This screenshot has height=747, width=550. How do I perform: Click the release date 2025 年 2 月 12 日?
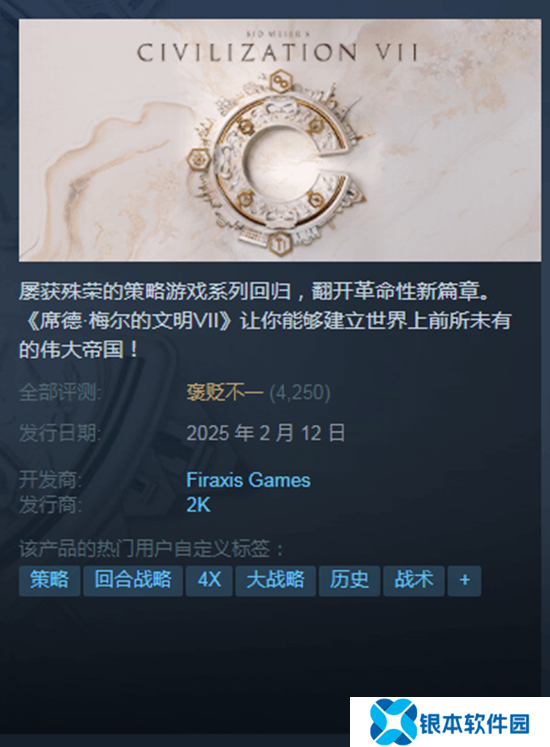point(265,433)
